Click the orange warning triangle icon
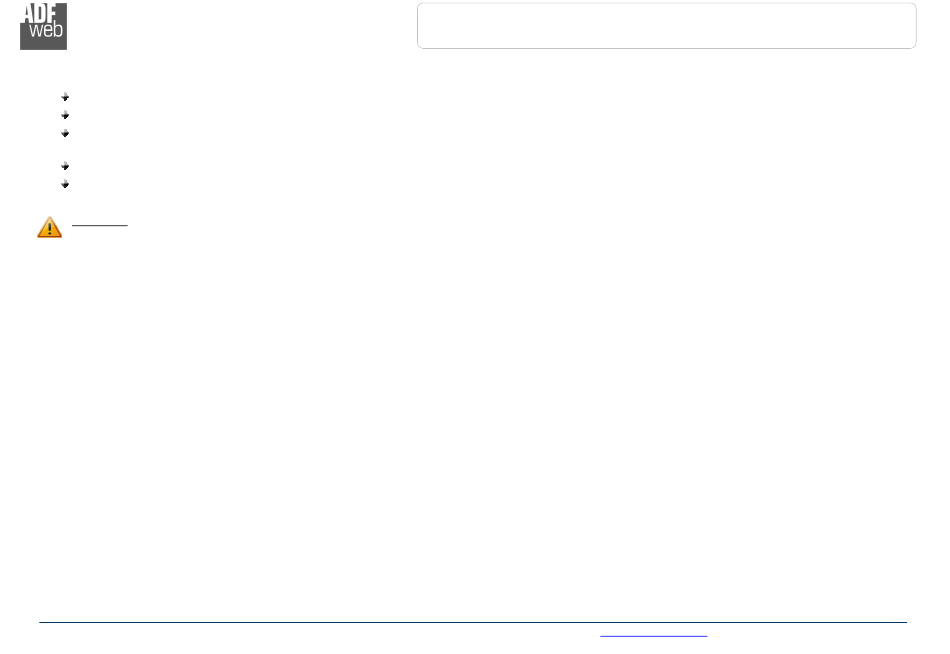 pyautogui.click(x=50, y=227)
